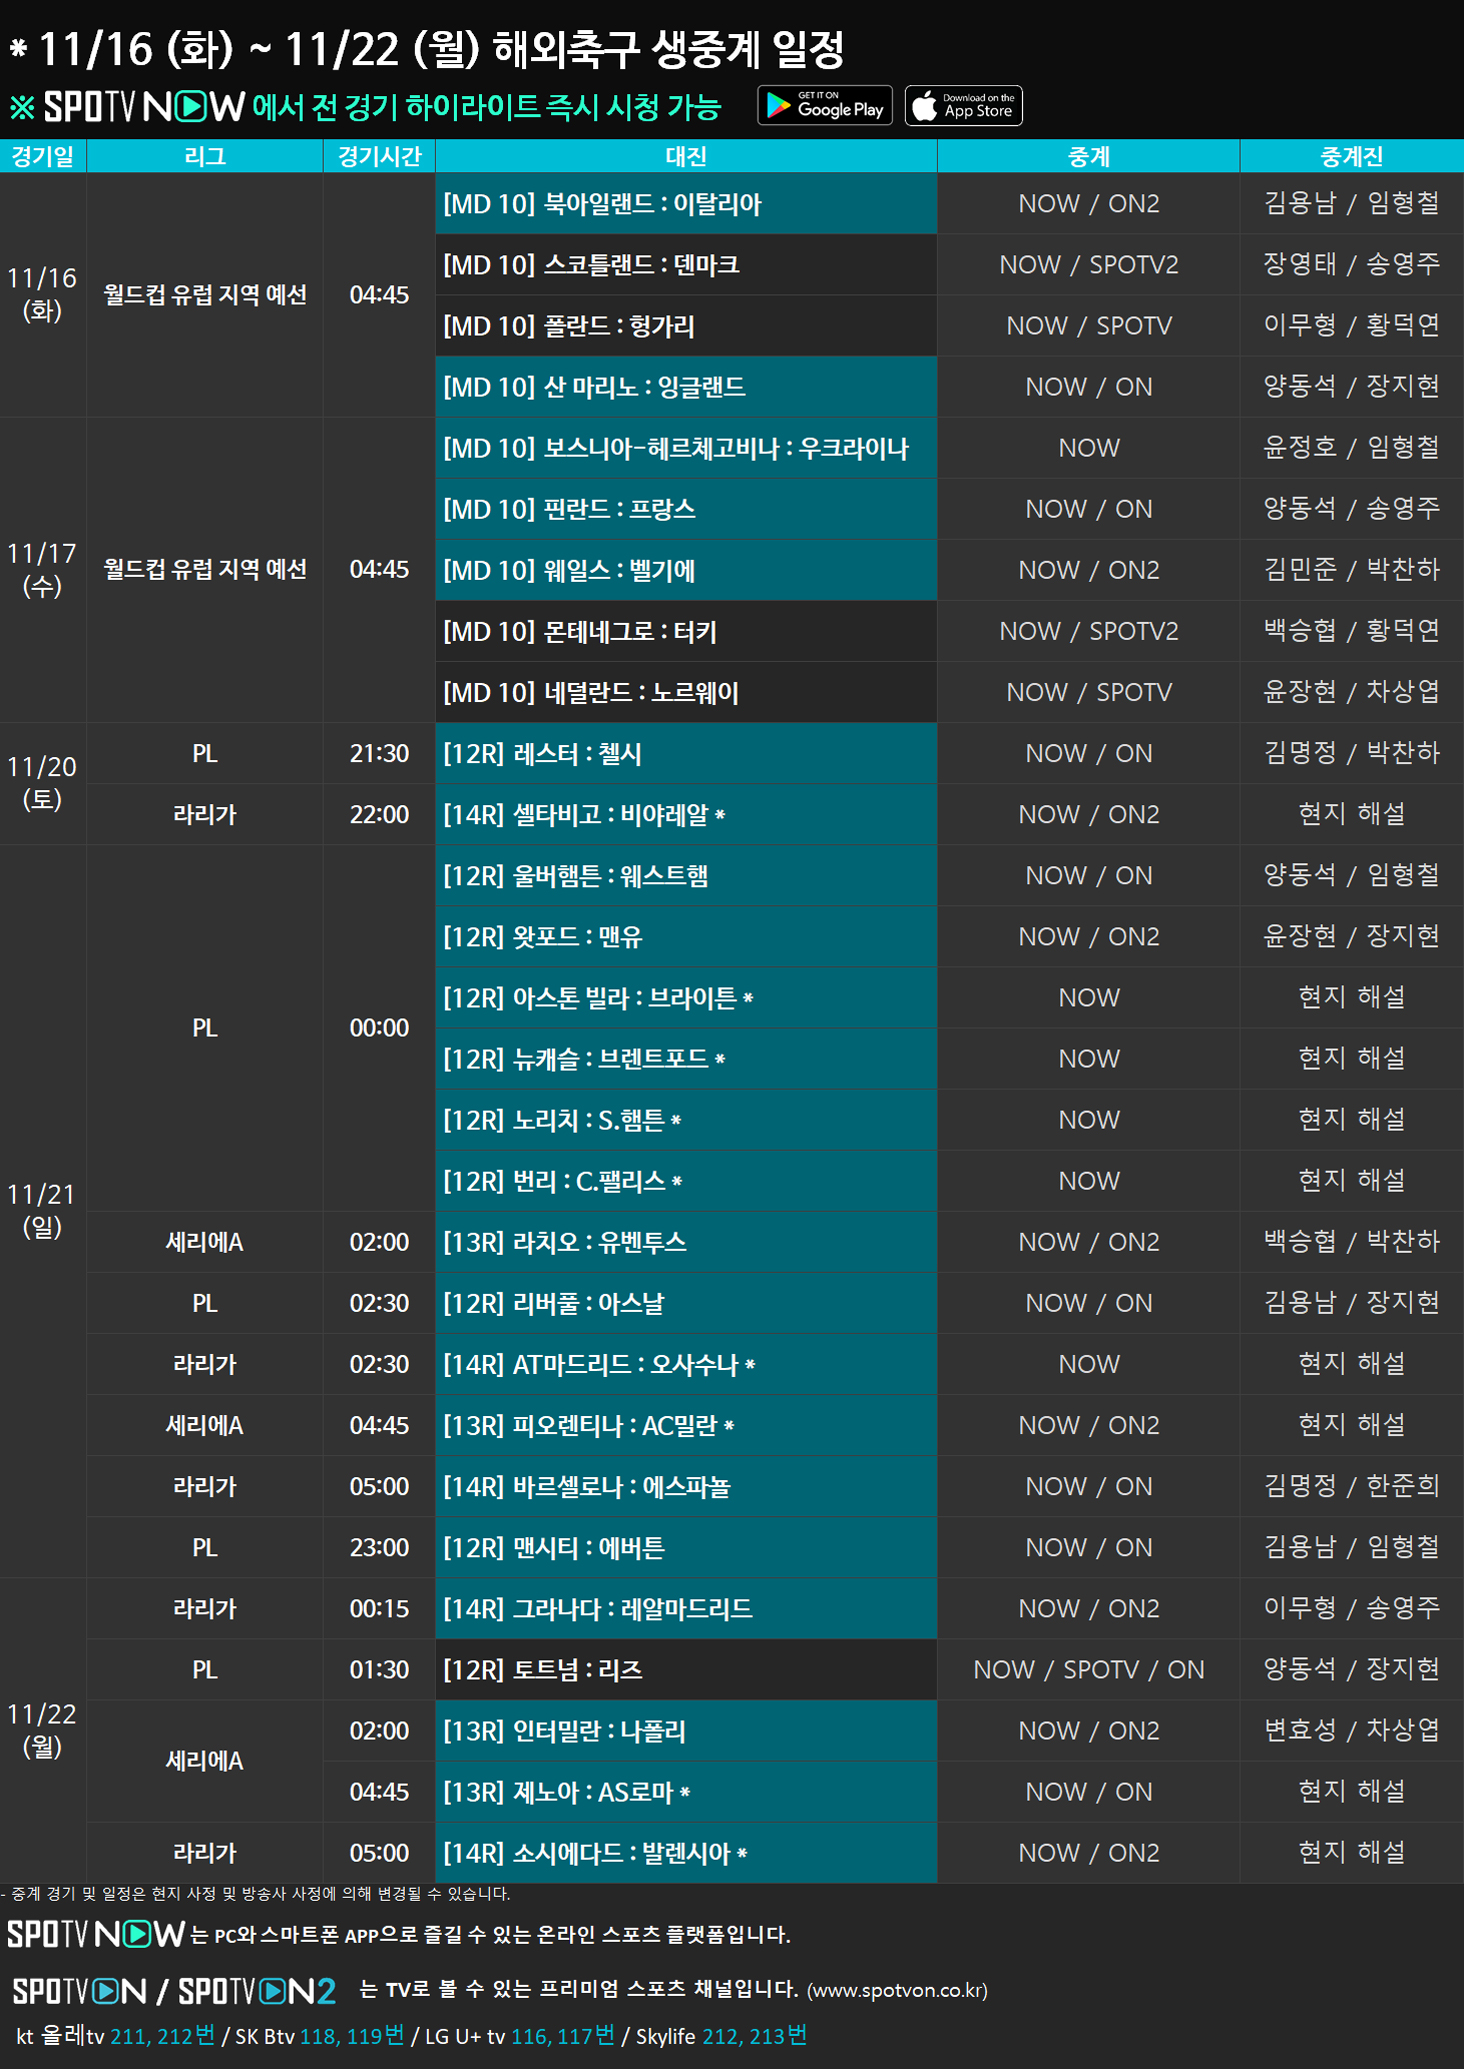The width and height of the screenshot is (1464, 2069).
Task: Click the Google Play download badge
Action: 825,106
